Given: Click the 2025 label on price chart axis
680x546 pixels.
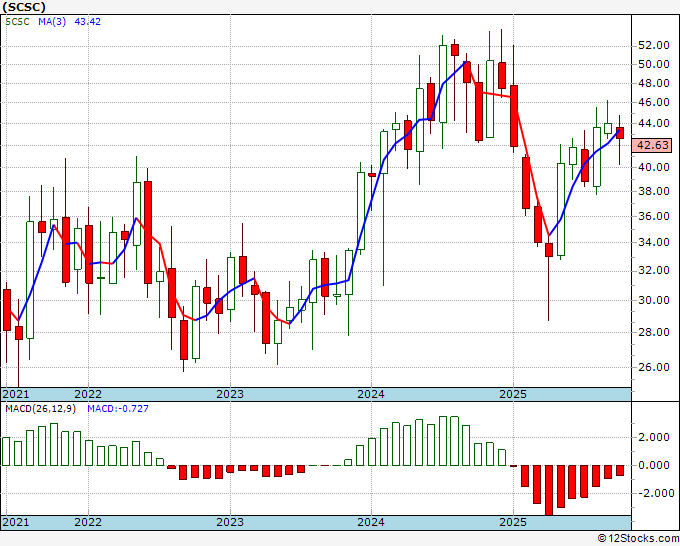Looking at the screenshot, I should pyautogui.click(x=513, y=394).
